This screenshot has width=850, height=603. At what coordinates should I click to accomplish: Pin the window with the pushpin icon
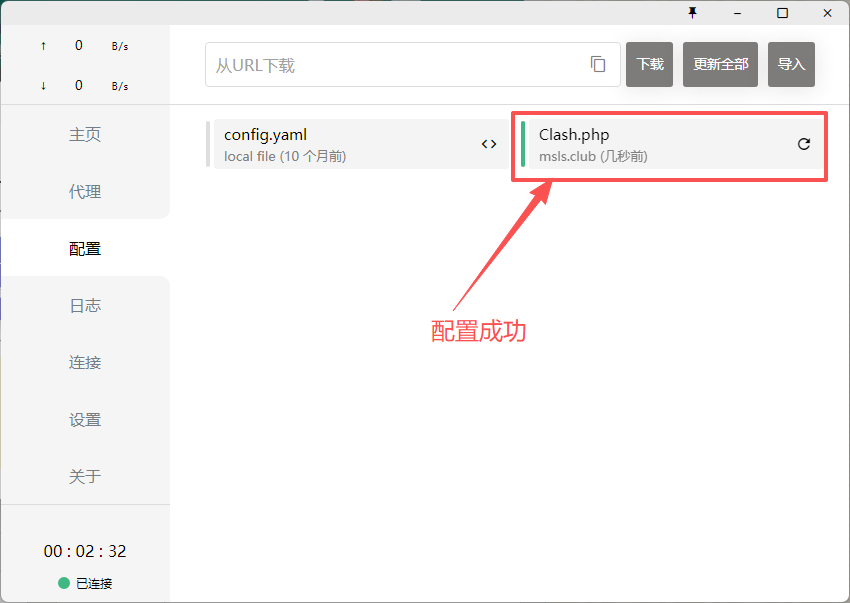coord(692,13)
